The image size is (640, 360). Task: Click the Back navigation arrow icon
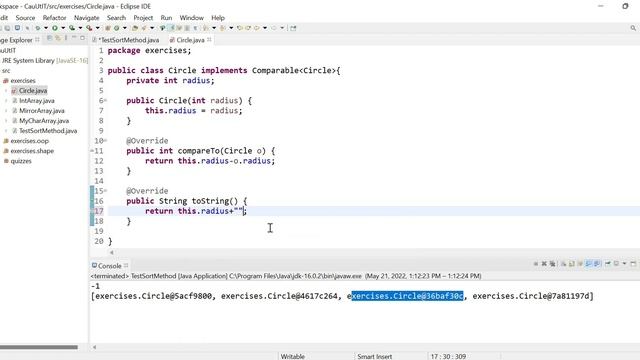pyautogui.click(x=257, y=28)
